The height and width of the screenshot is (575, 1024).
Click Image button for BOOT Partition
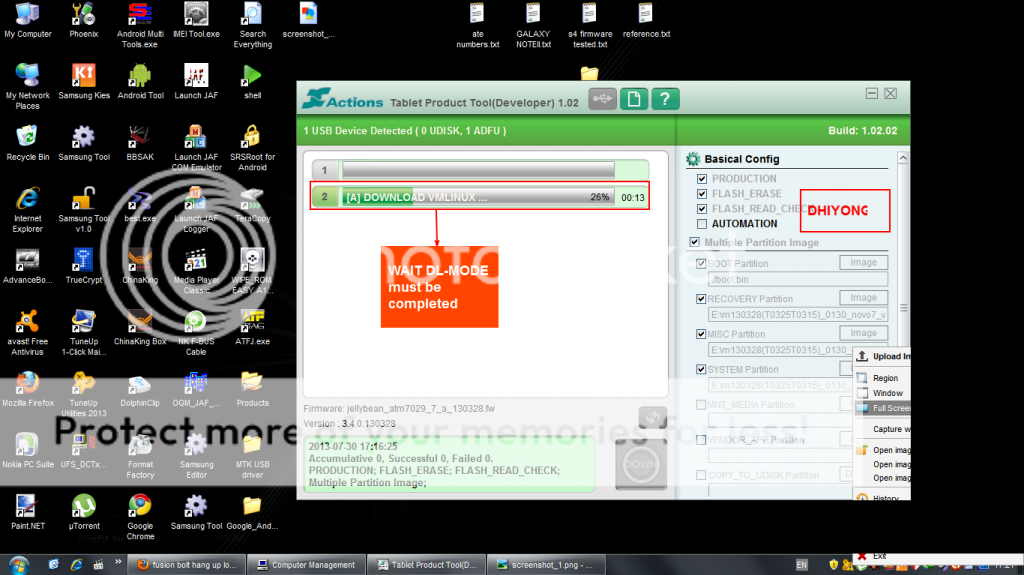point(863,263)
